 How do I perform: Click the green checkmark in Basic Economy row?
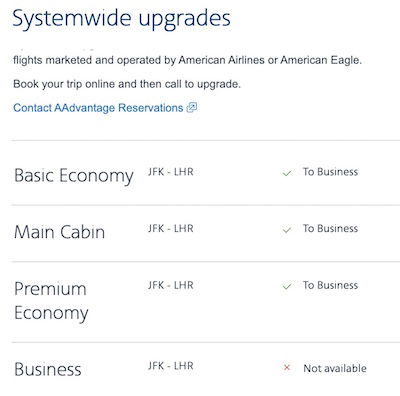click(x=287, y=173)
